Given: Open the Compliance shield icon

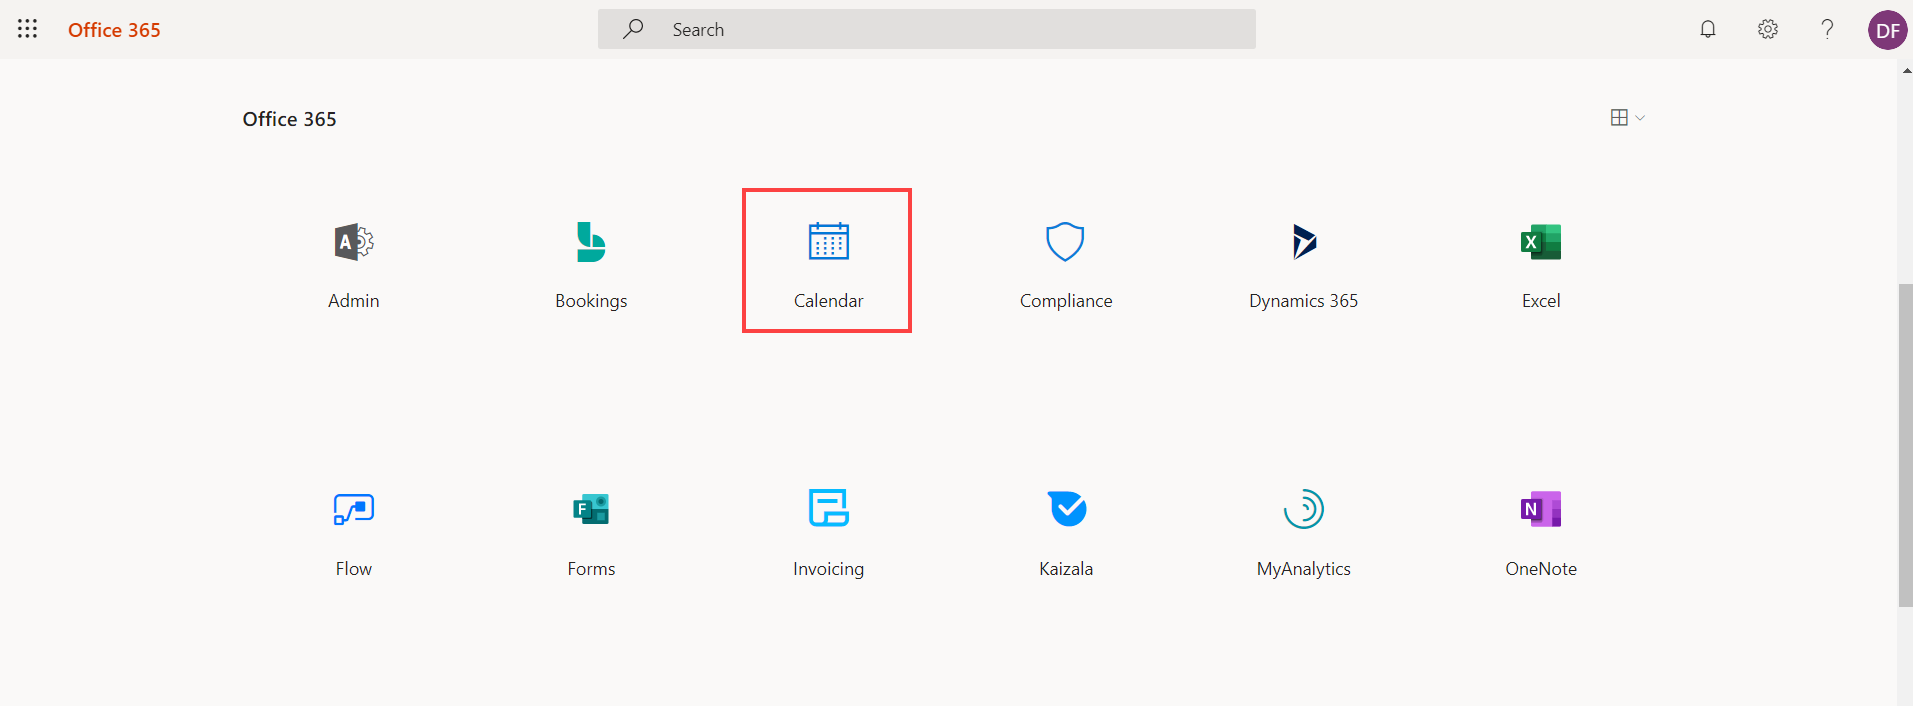Looking at the screenshot, I should (1065, 242).
